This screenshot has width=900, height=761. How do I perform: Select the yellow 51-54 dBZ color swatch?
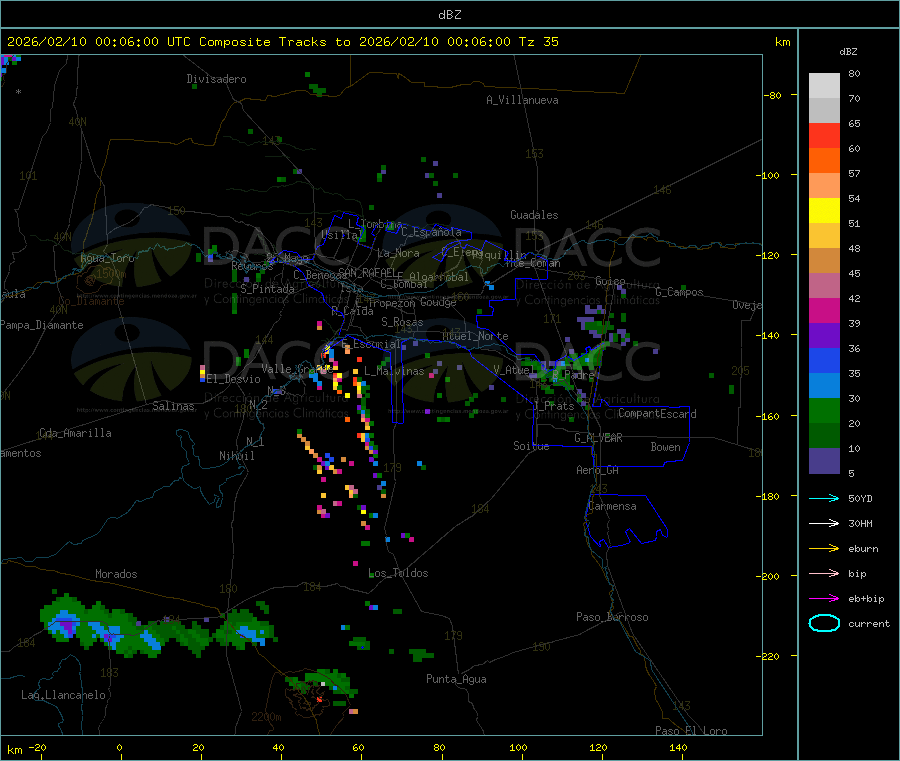tap(824, 211)
